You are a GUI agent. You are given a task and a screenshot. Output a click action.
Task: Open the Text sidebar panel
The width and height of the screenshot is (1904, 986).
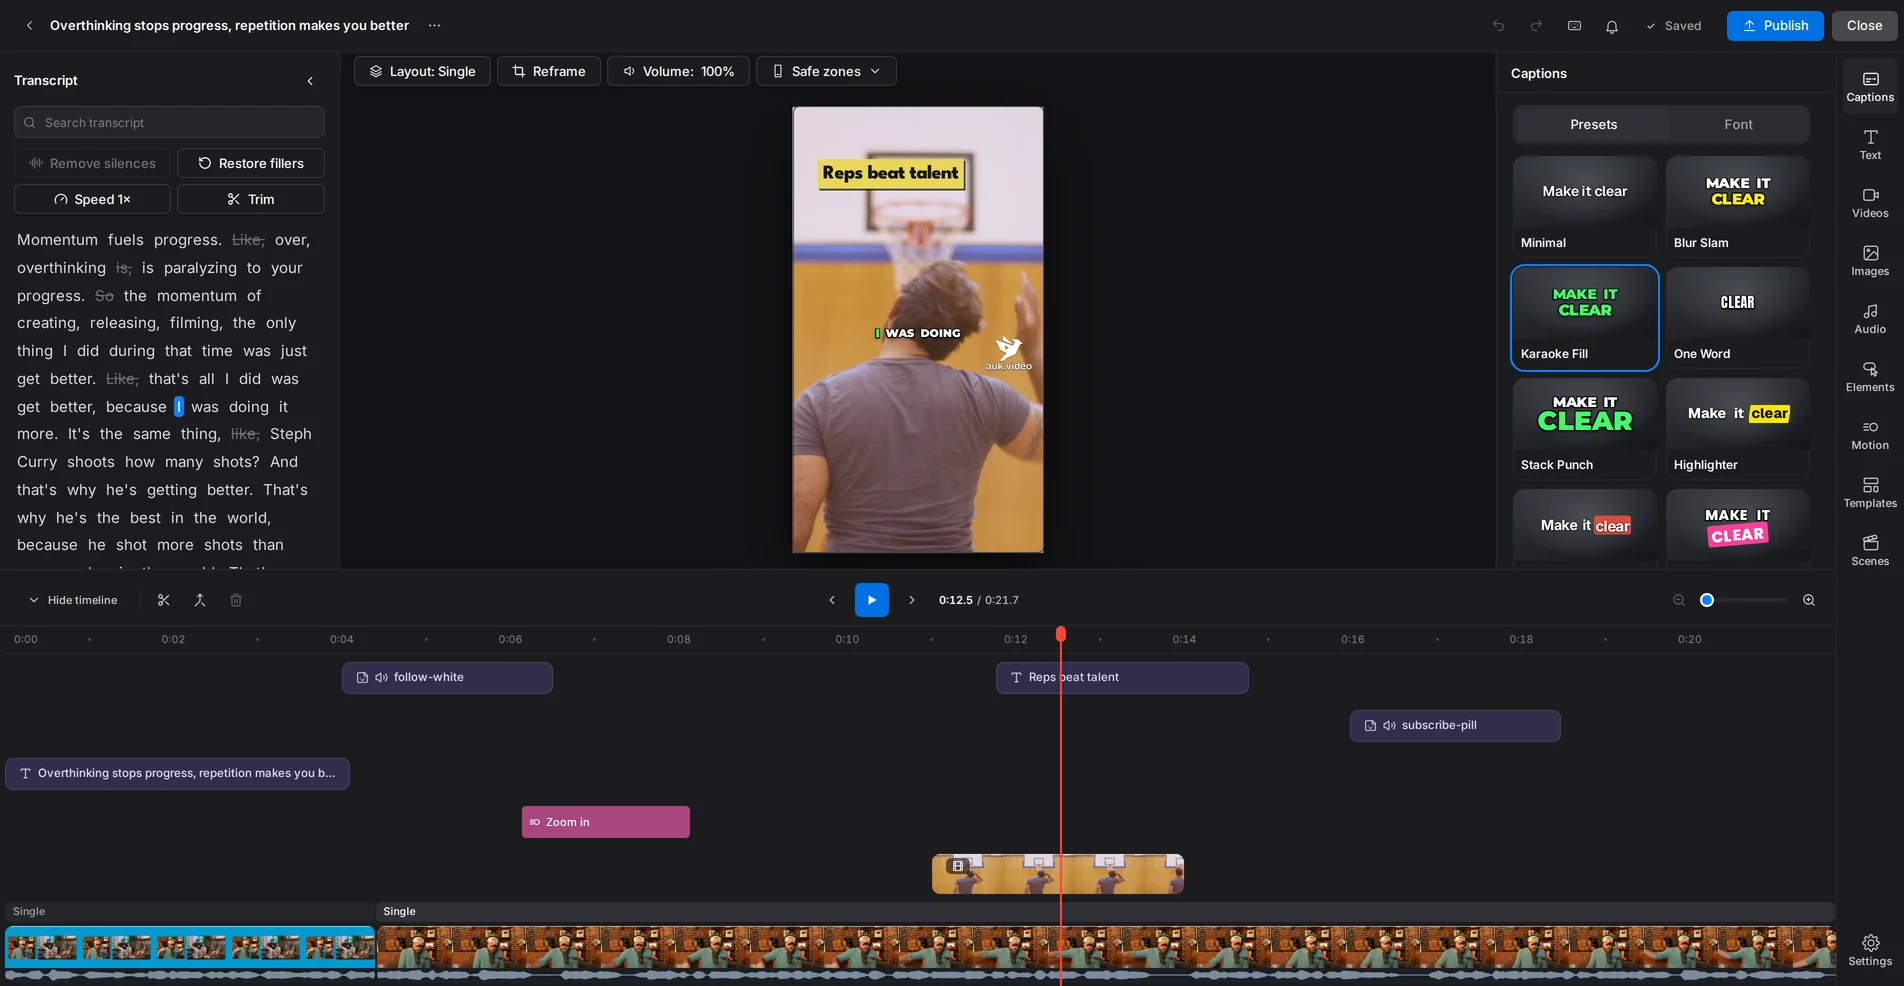point(1869,145)
